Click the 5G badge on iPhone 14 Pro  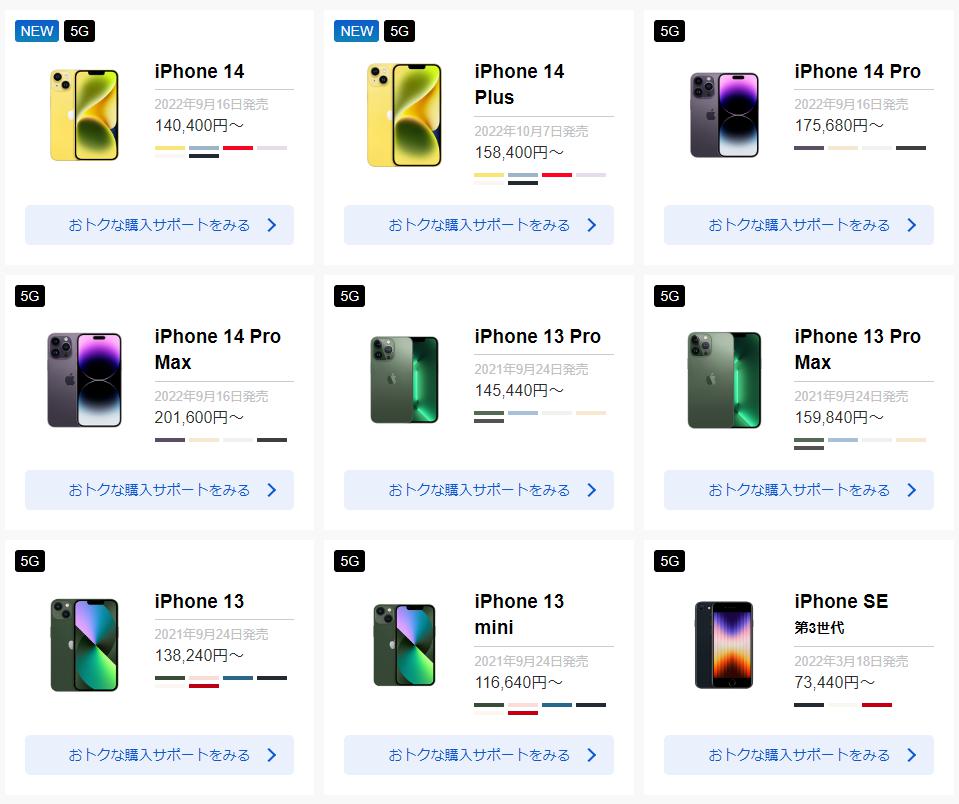point(669,31)
